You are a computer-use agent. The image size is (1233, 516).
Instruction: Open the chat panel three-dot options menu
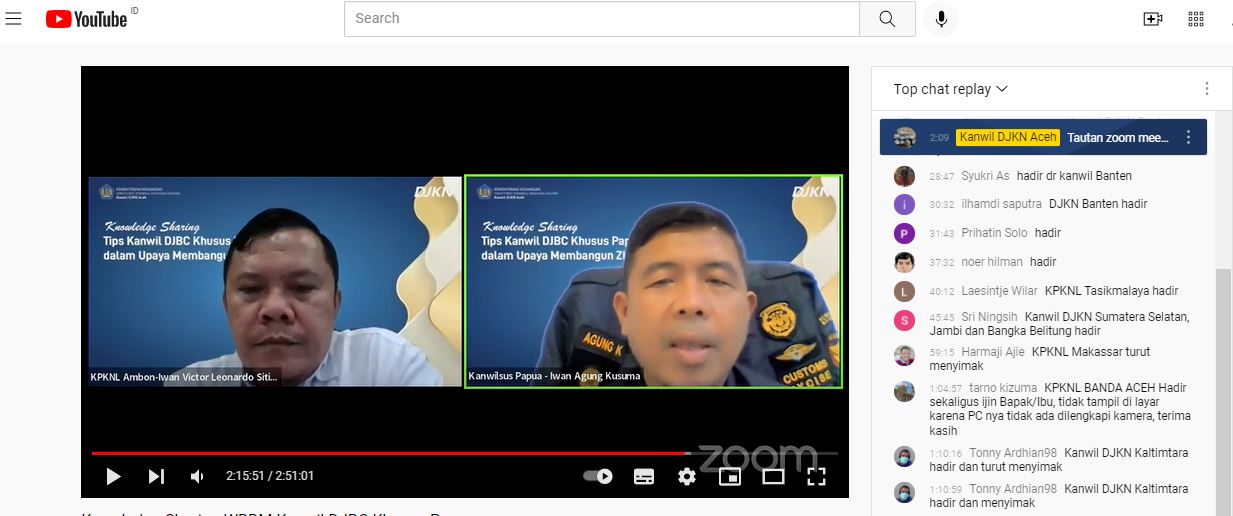[x=1206, y=89]
